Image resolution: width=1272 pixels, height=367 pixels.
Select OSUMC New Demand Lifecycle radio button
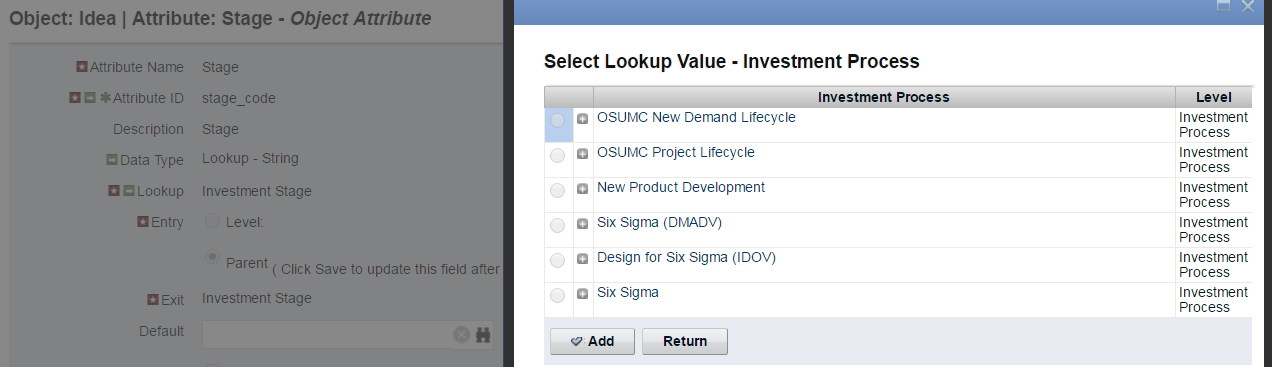coord(557,121)
